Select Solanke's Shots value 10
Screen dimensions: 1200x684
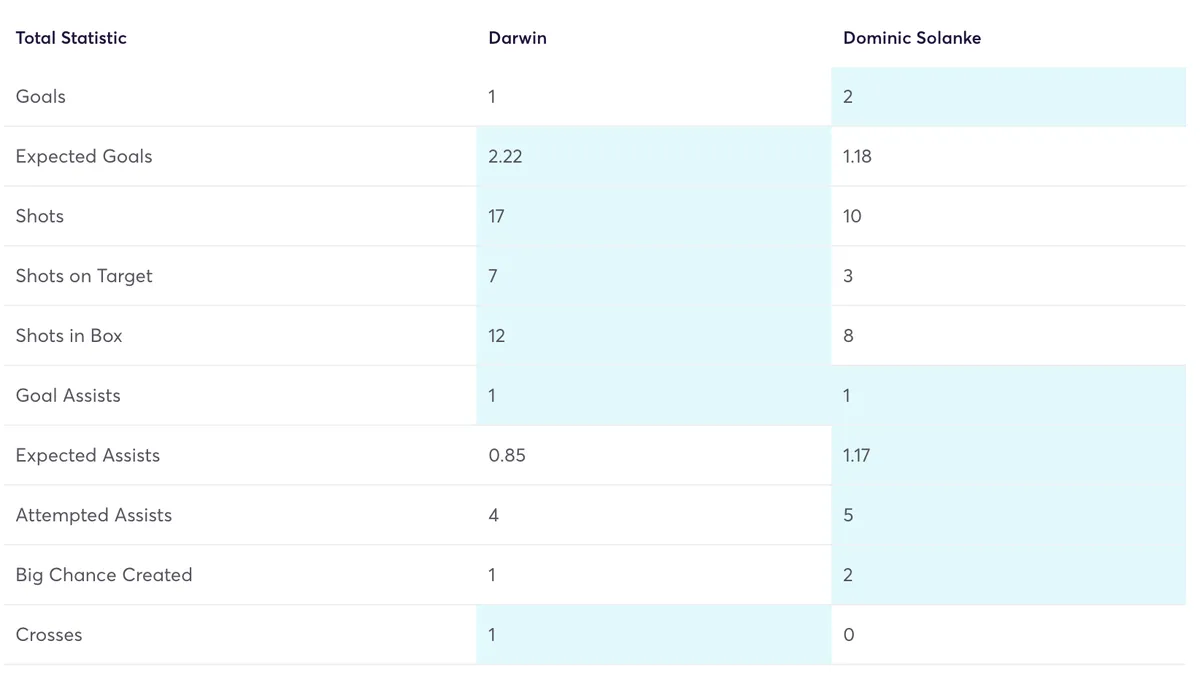[x=852, y=216]
